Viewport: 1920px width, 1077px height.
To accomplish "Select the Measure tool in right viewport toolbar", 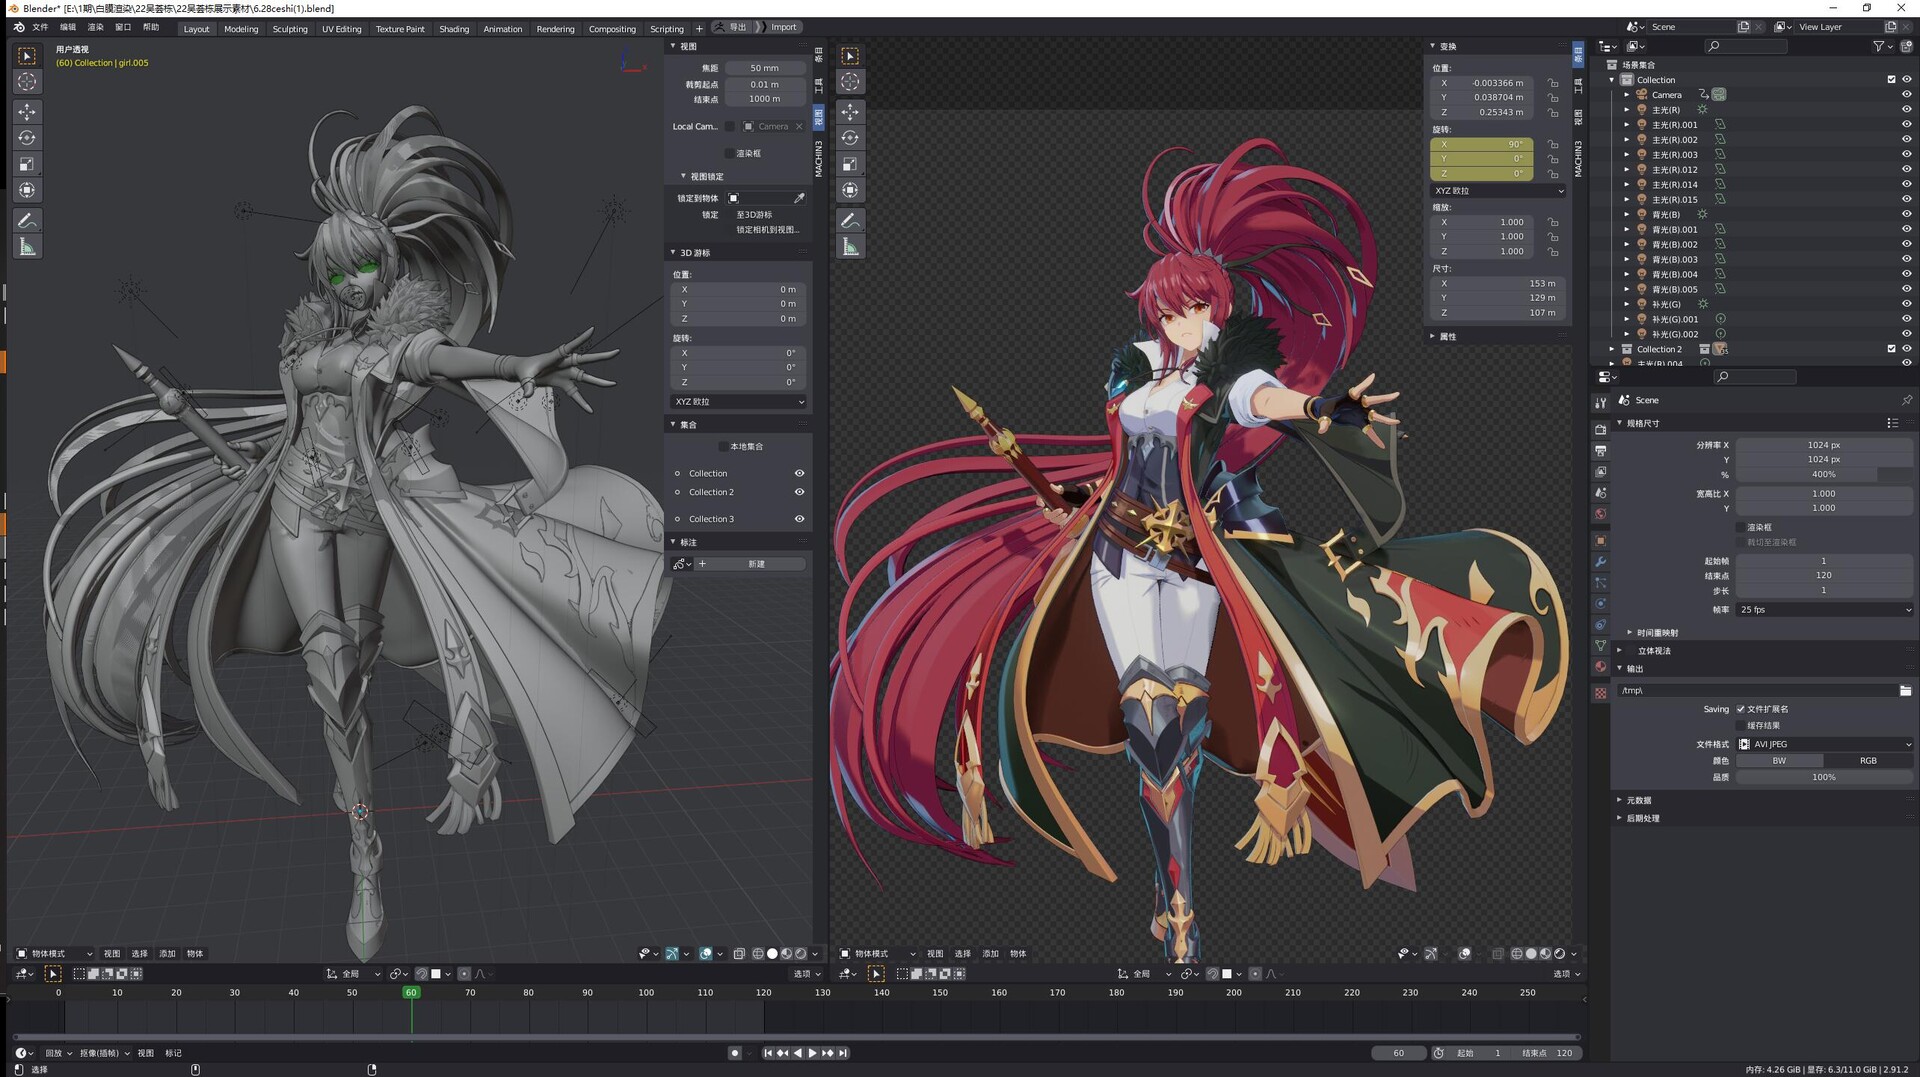I will coord(850,247).
